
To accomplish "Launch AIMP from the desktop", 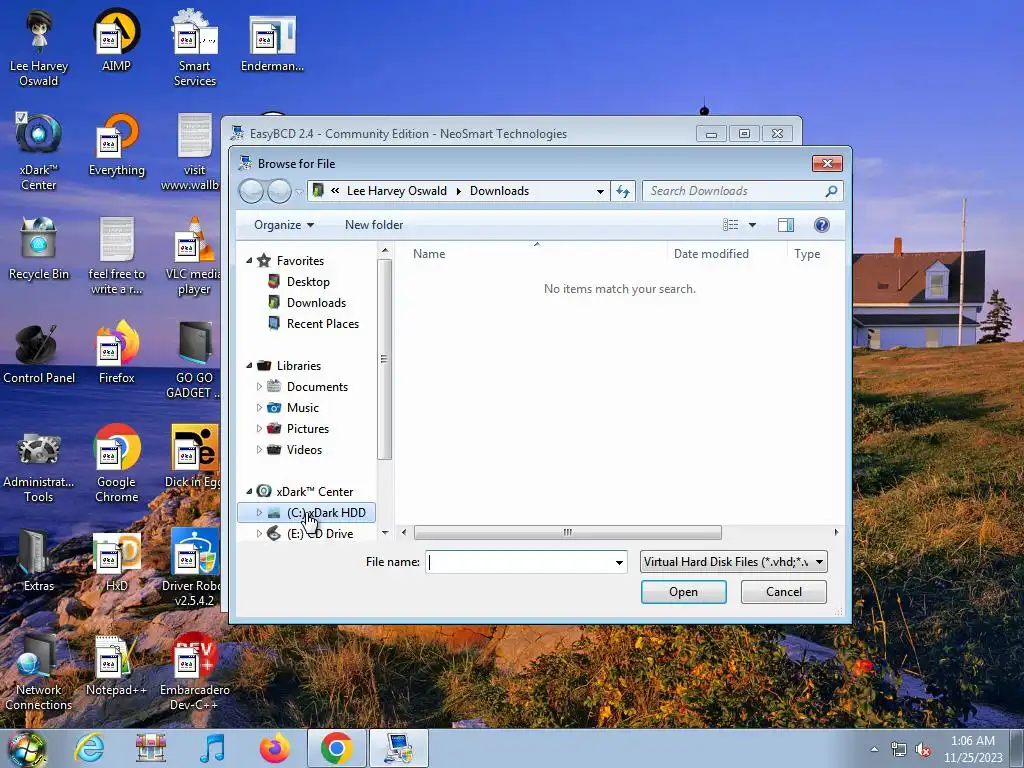I will [x=116, y=40].
